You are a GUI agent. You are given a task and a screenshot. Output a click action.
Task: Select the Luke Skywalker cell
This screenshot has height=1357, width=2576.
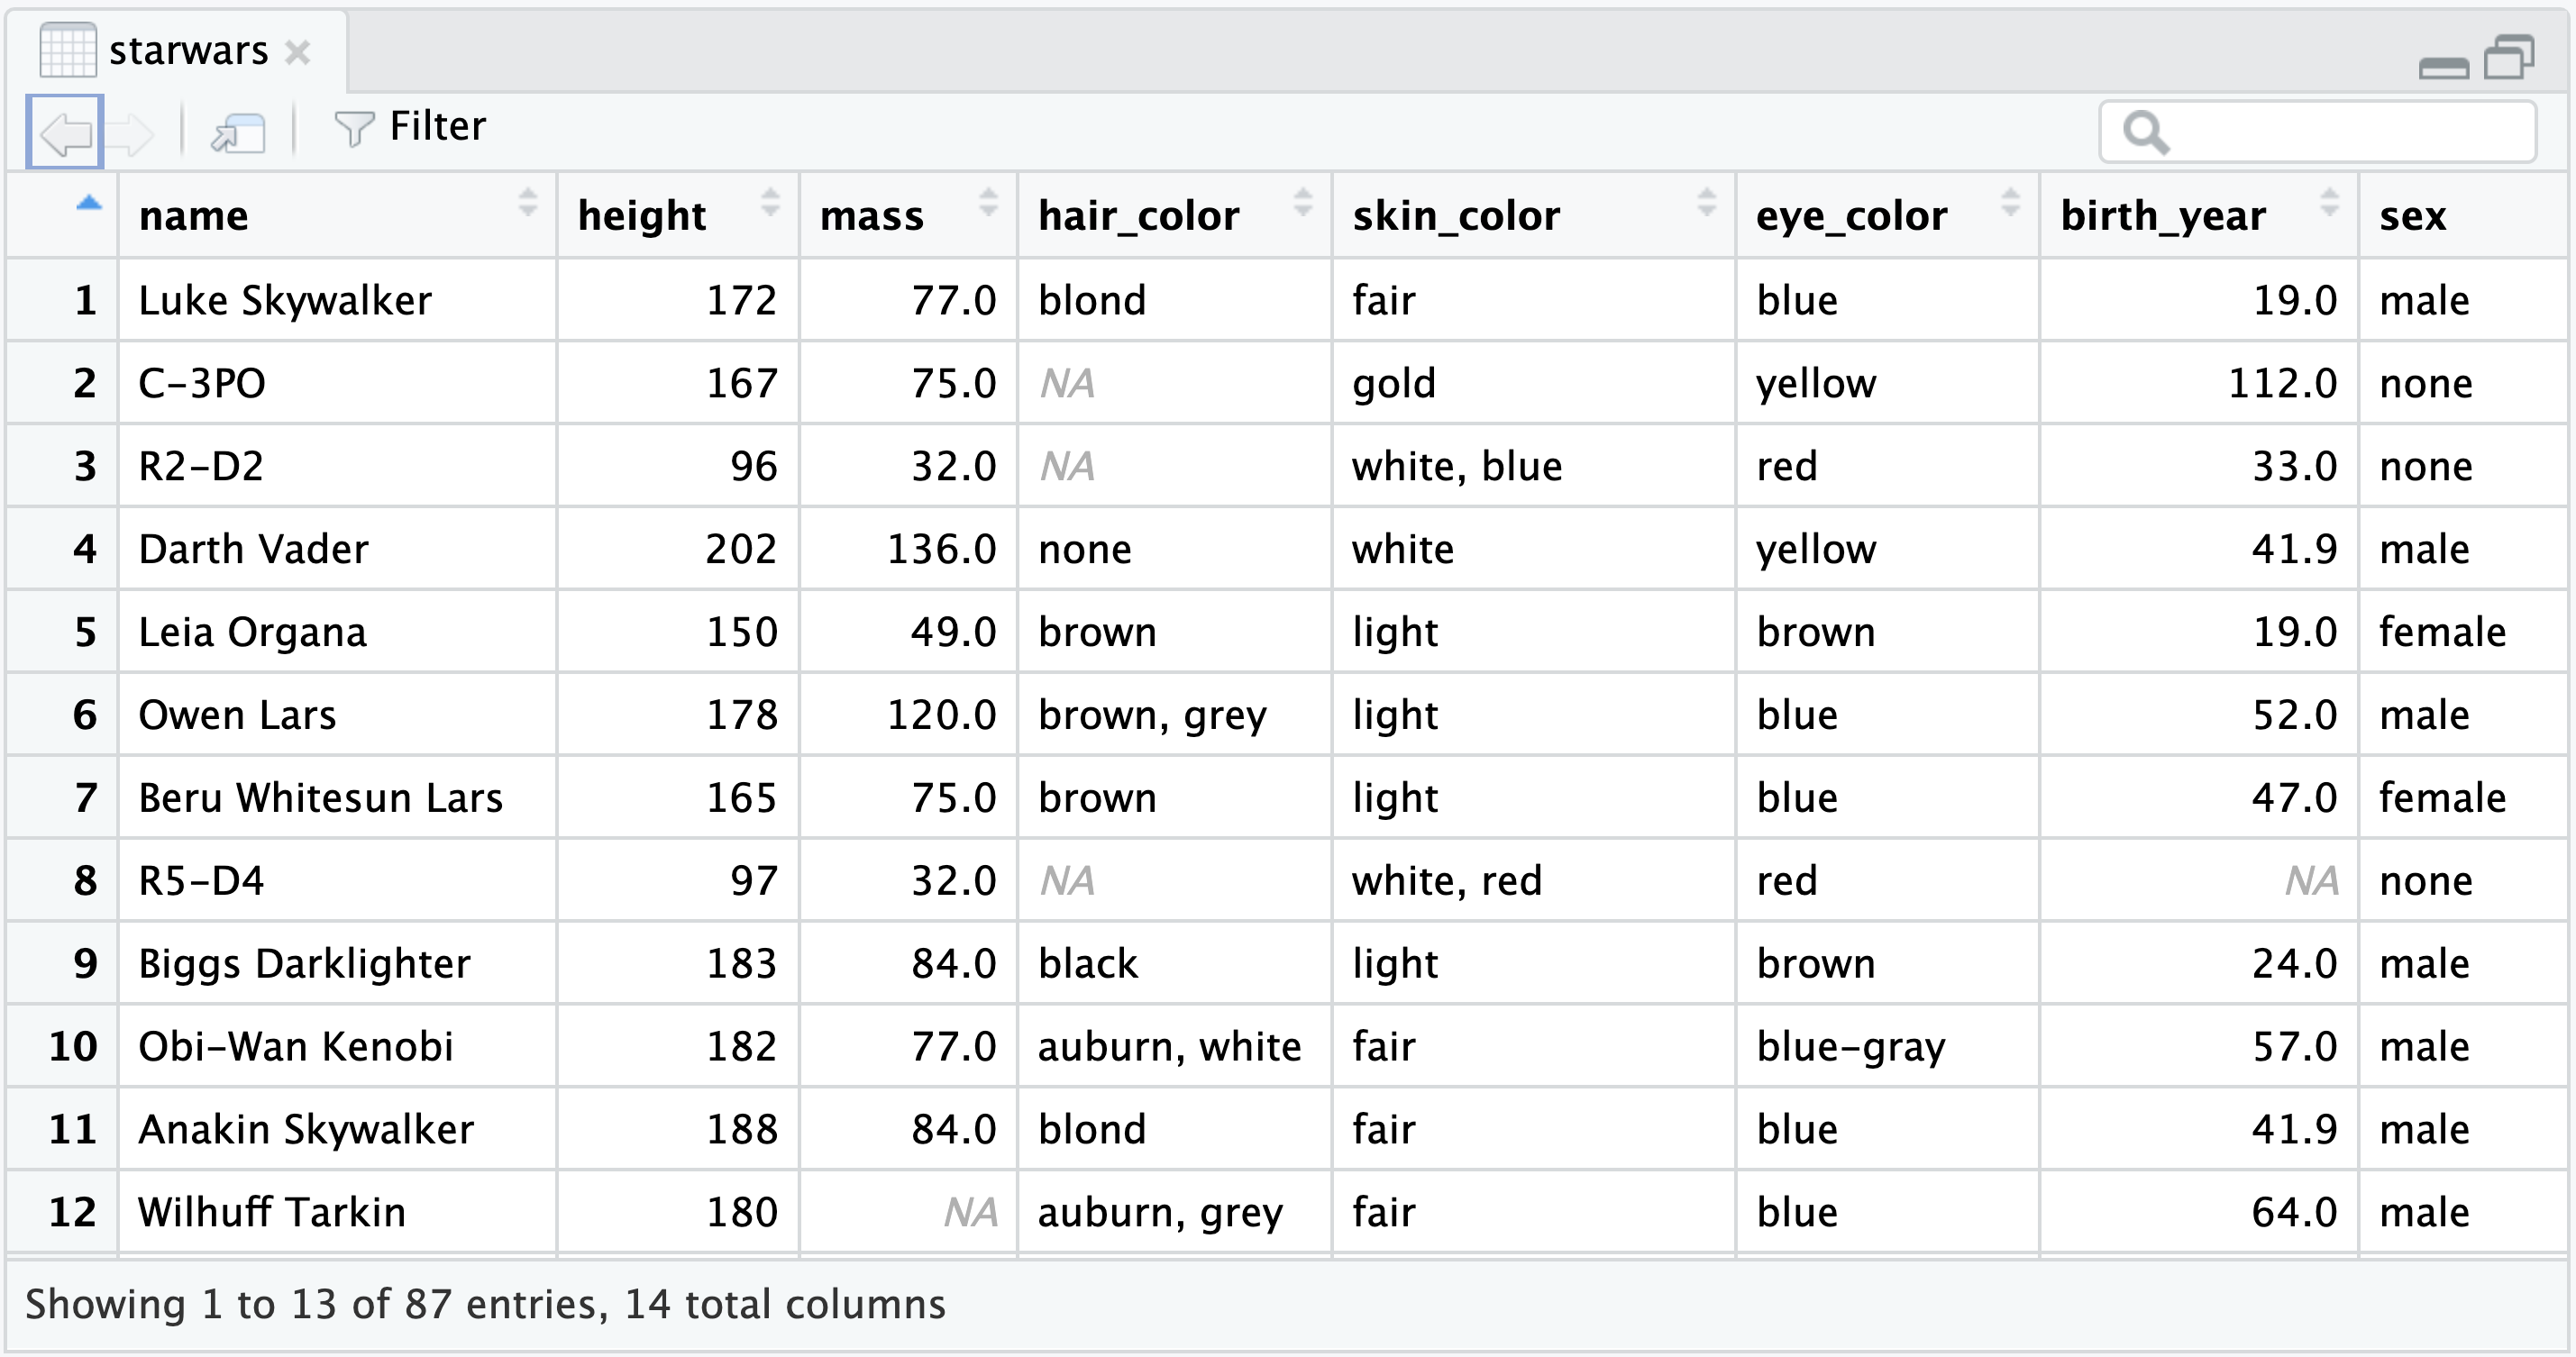pyautogui.click(x=337, y=300)
